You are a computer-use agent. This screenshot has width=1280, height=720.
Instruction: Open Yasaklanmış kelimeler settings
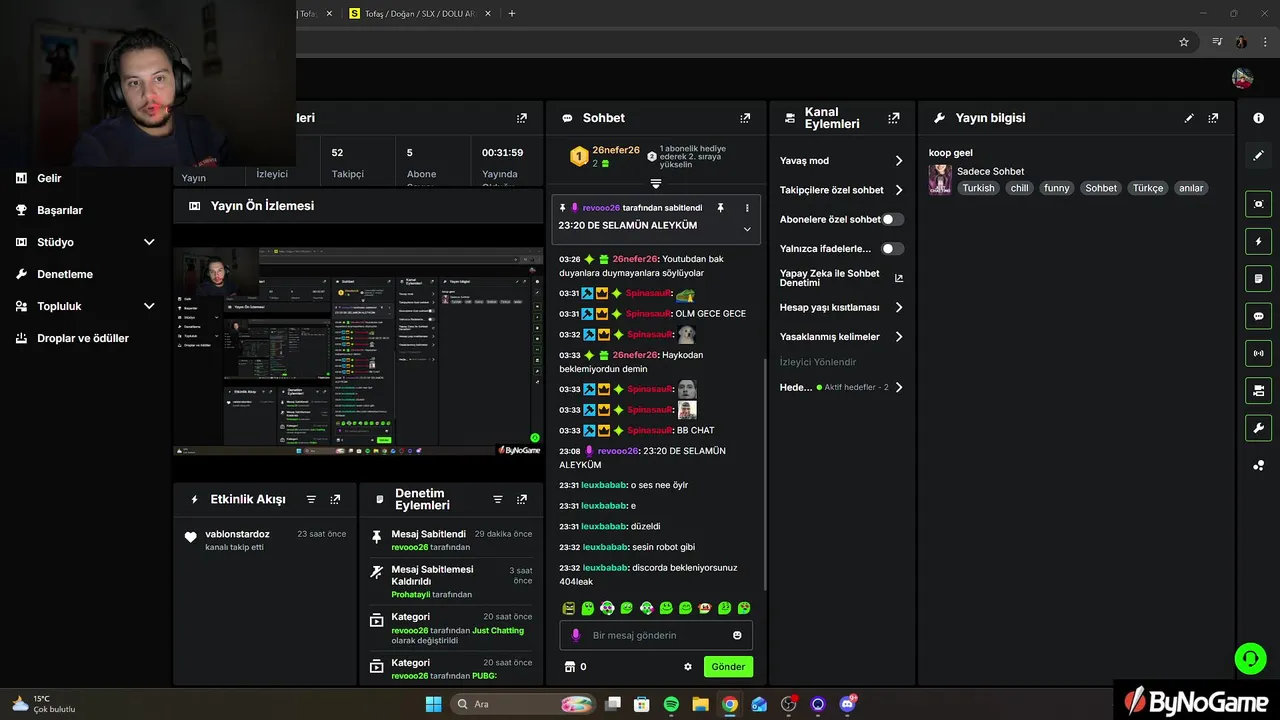click(x=841, y=337)
